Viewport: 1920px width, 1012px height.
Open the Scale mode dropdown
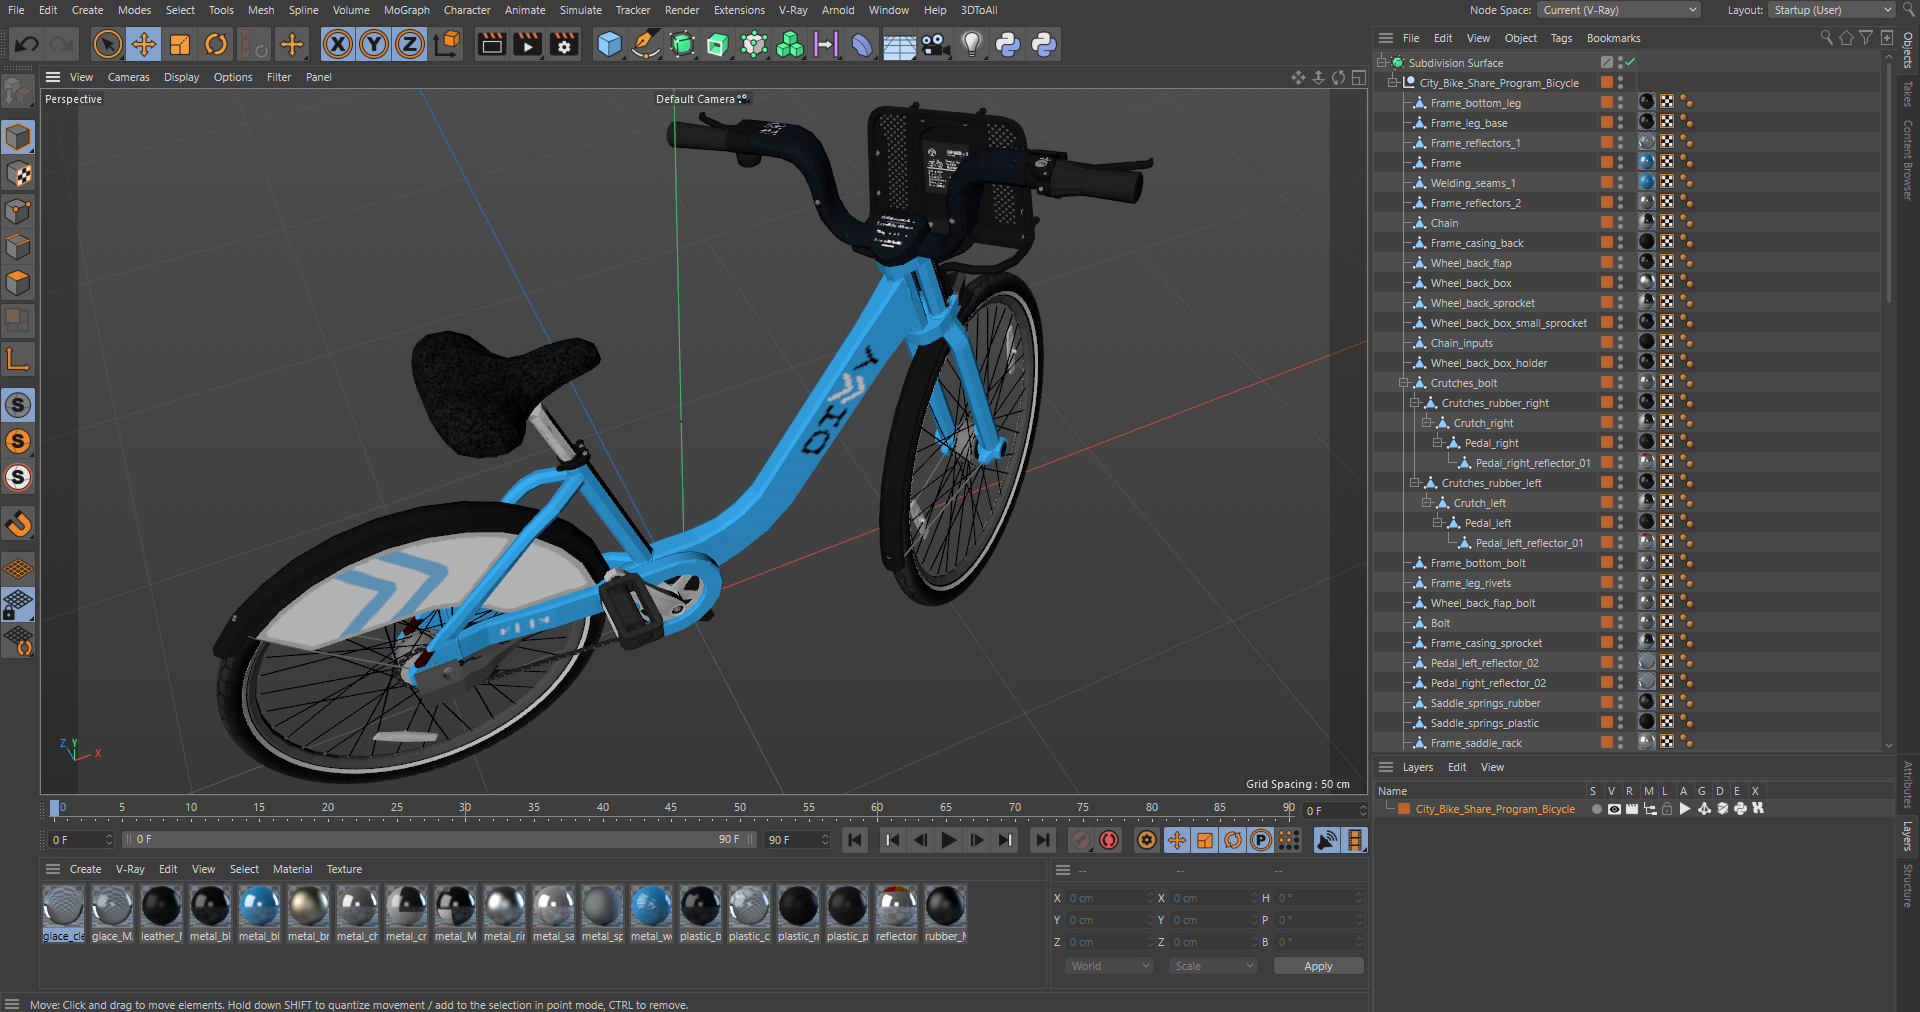point(1213,966)
